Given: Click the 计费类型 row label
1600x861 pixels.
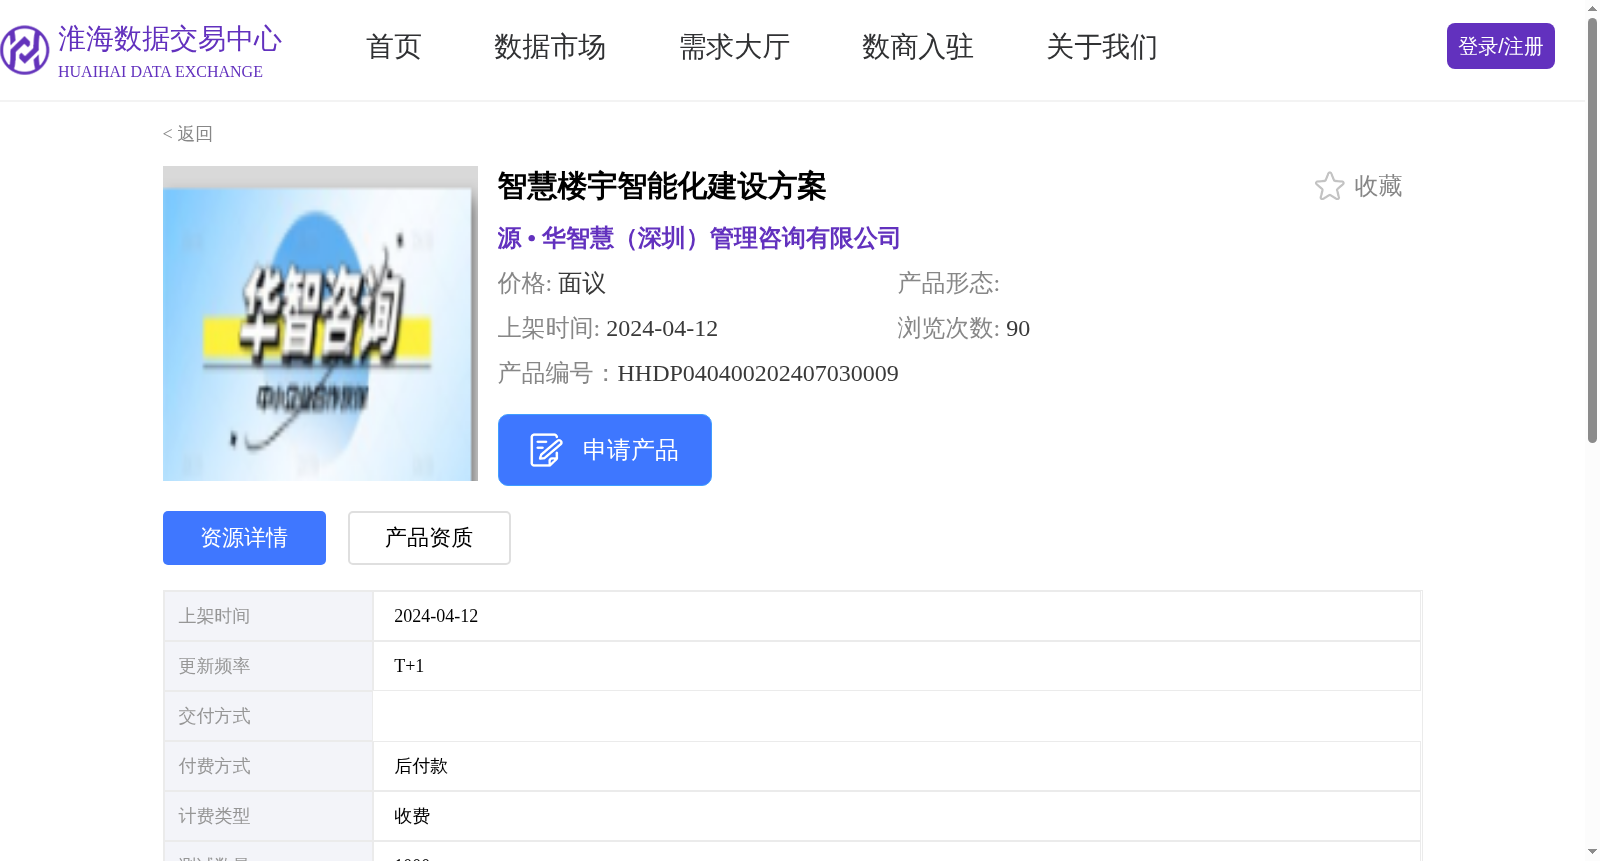Looking at the screenshot, I should pos(214,816).
